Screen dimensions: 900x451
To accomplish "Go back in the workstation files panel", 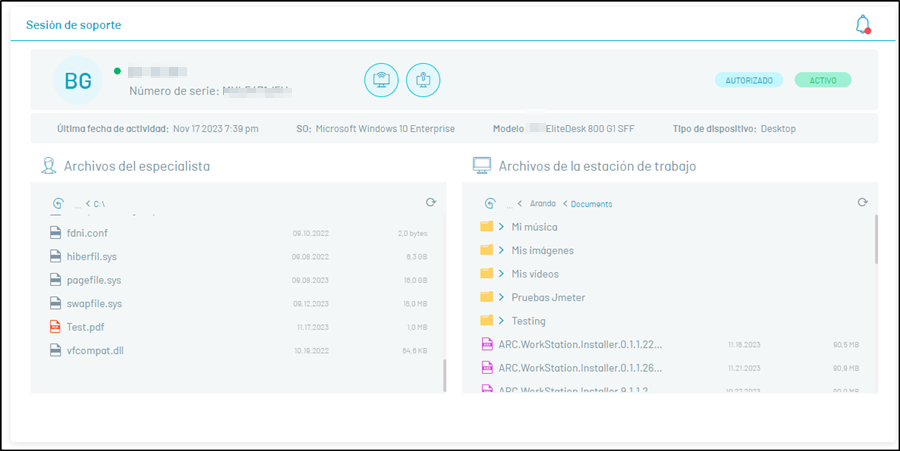I will [x=490, y=203].
